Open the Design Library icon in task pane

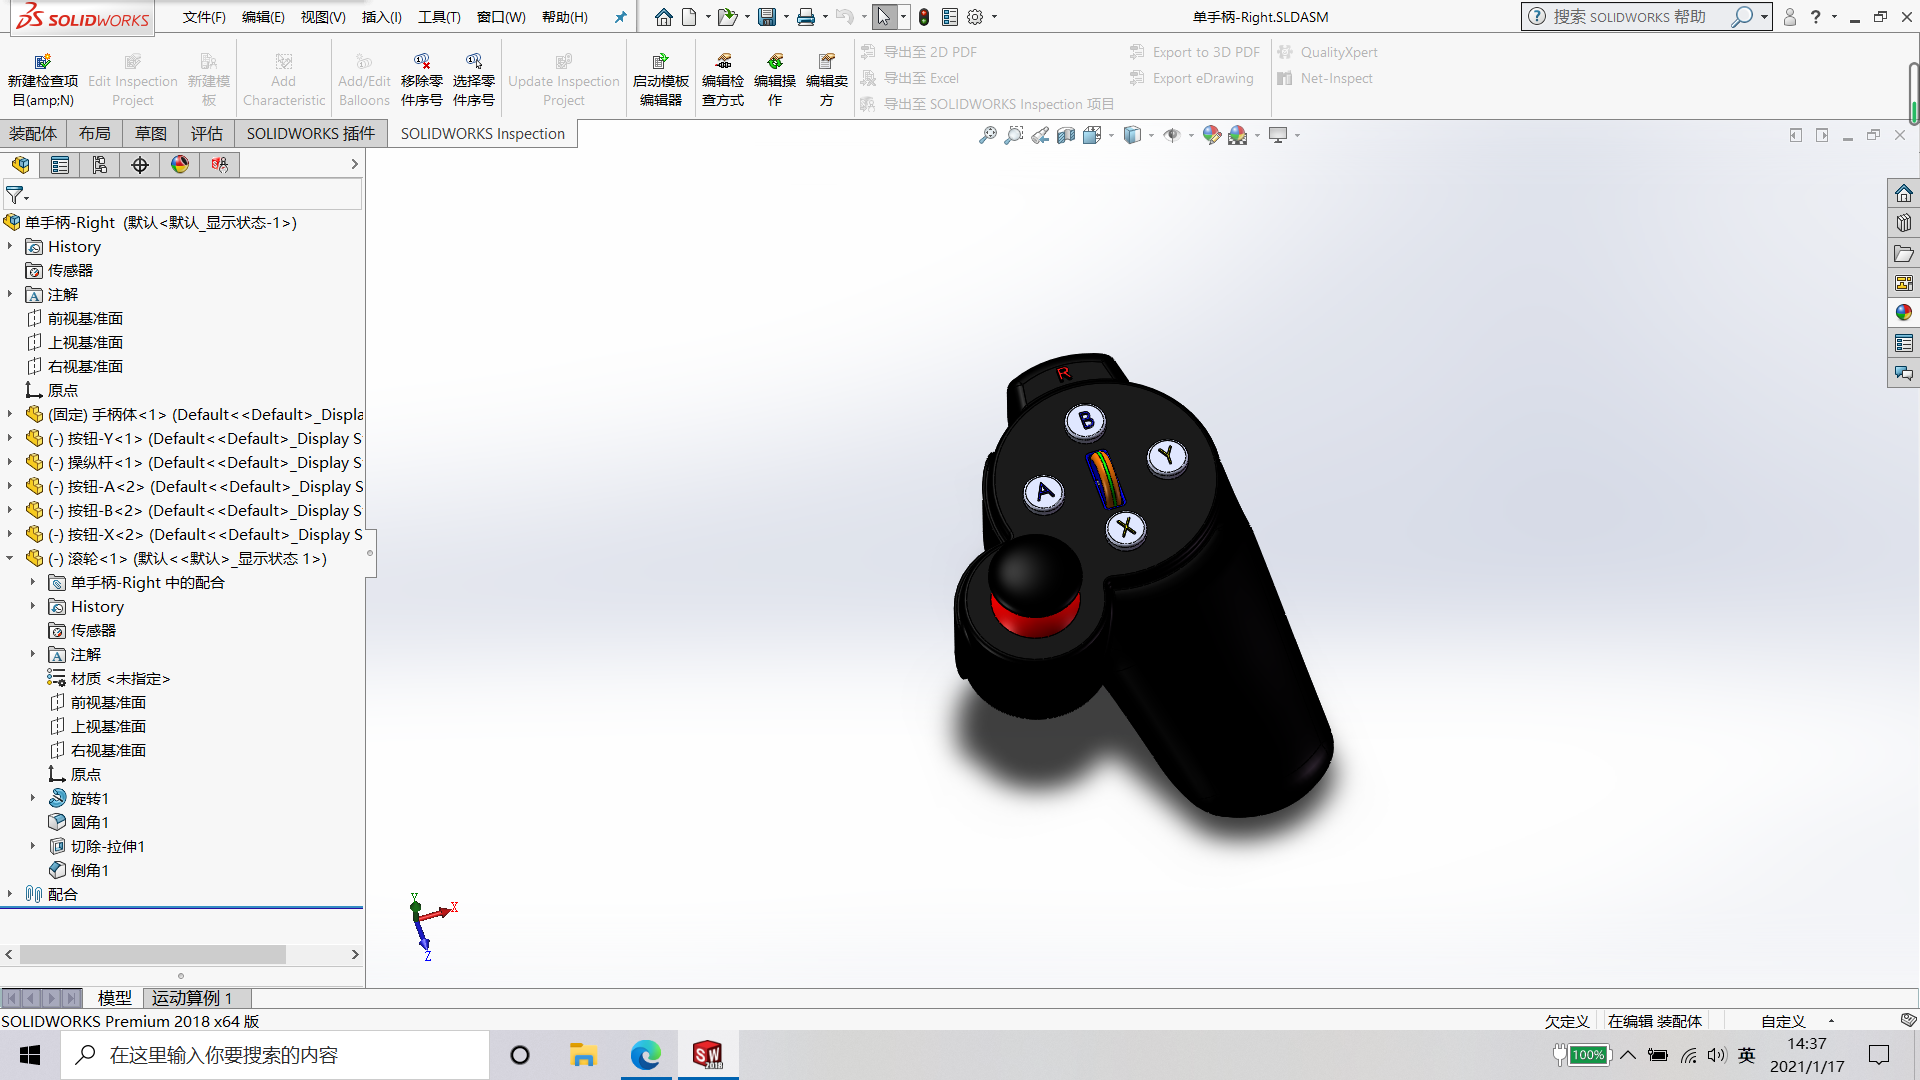tap(1904, 223)
